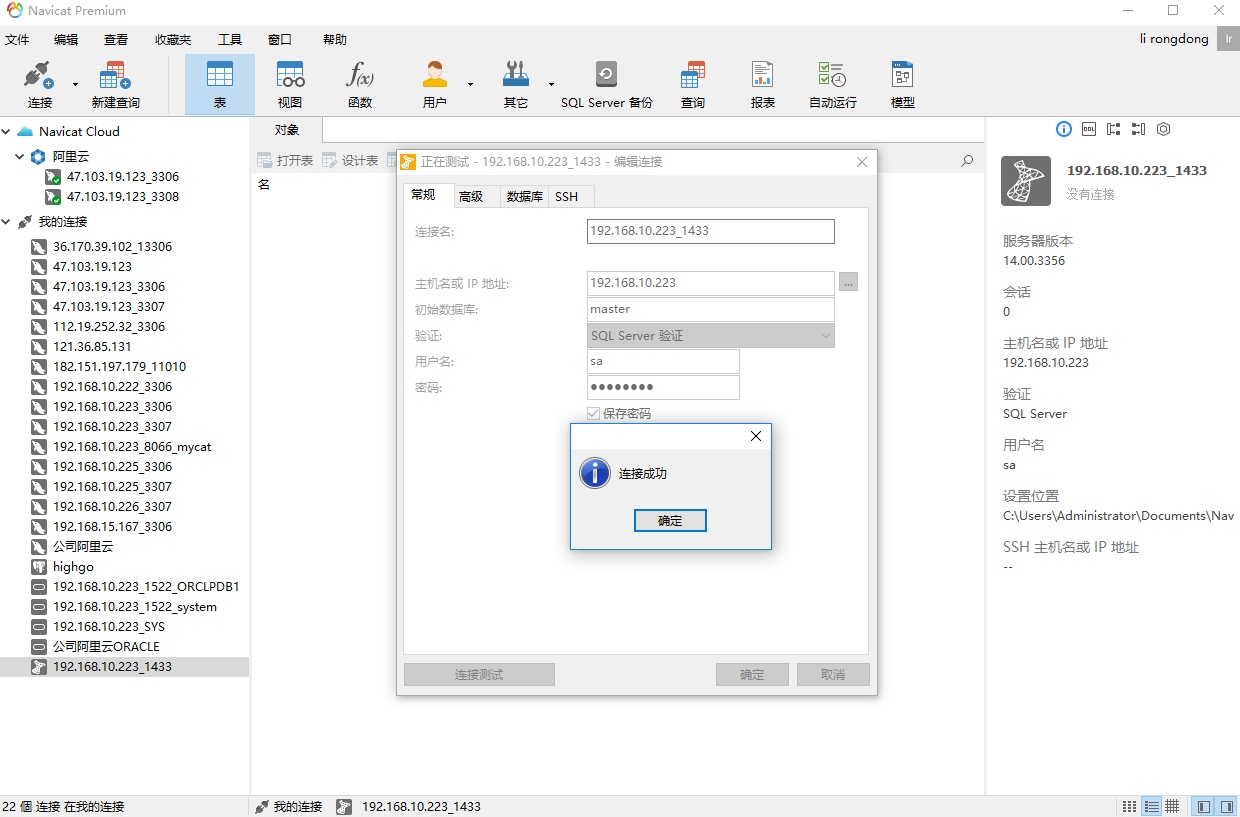The image size is (1240, 817).
Task: Toggle the 保存密码 (Save Password) checkbox
Action: click(594, 414)
